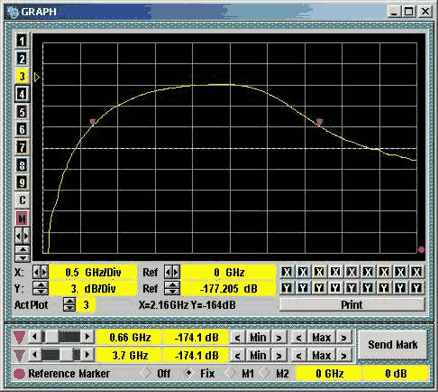Adjust Y Ref dB stepper
The width and height of the screenshot is (438, 392).
tap(172, 288)
